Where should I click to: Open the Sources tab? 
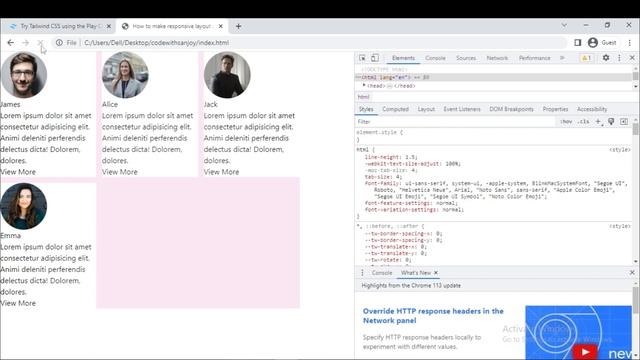coord(466,58)
